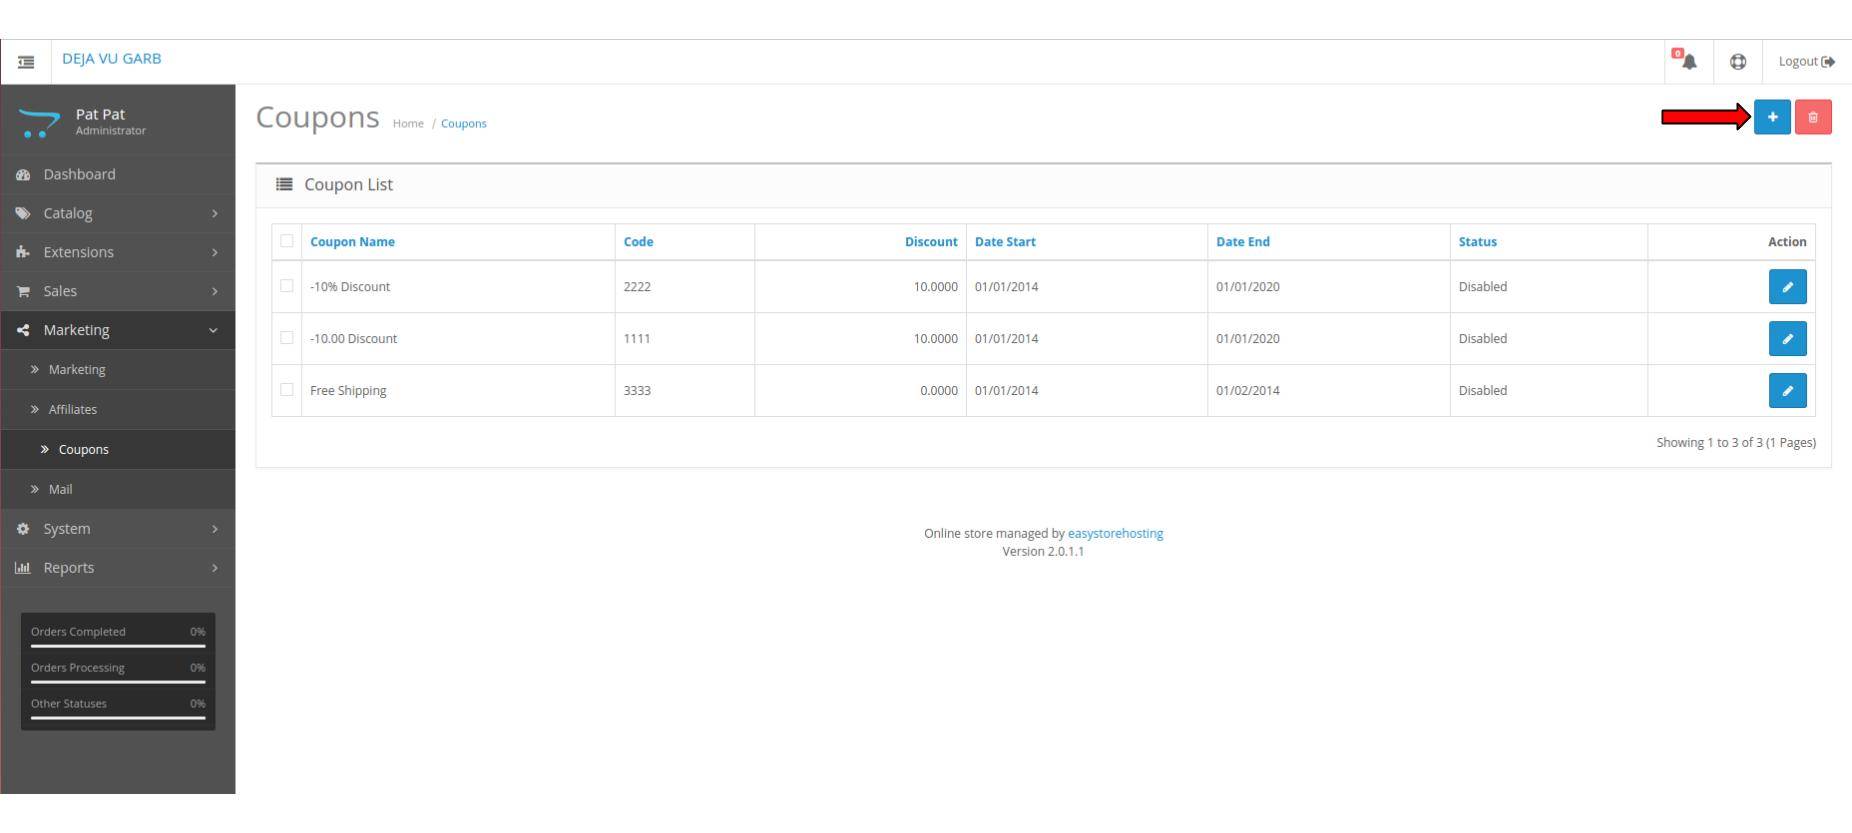
Task: Click the Dashboard gauge icon
Action: [x=23, y=175]
